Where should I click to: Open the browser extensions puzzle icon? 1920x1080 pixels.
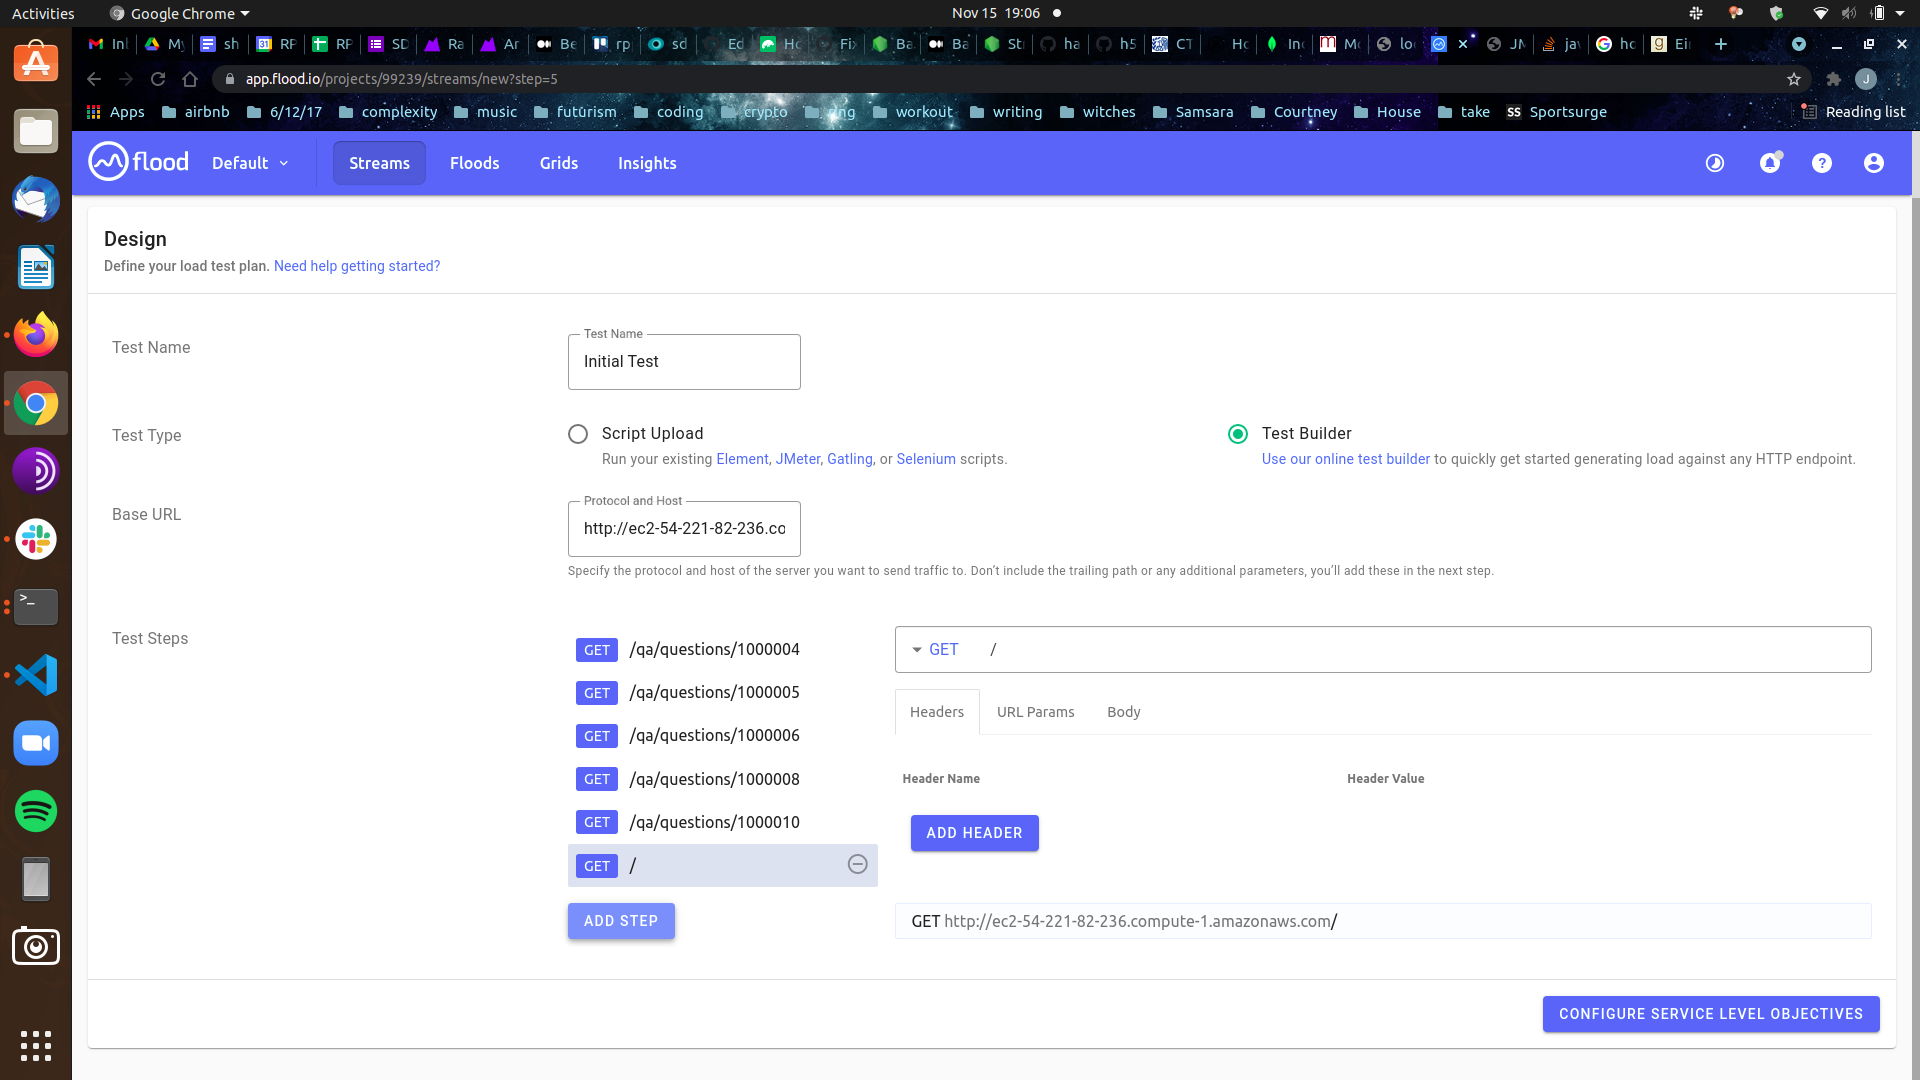1835,79
